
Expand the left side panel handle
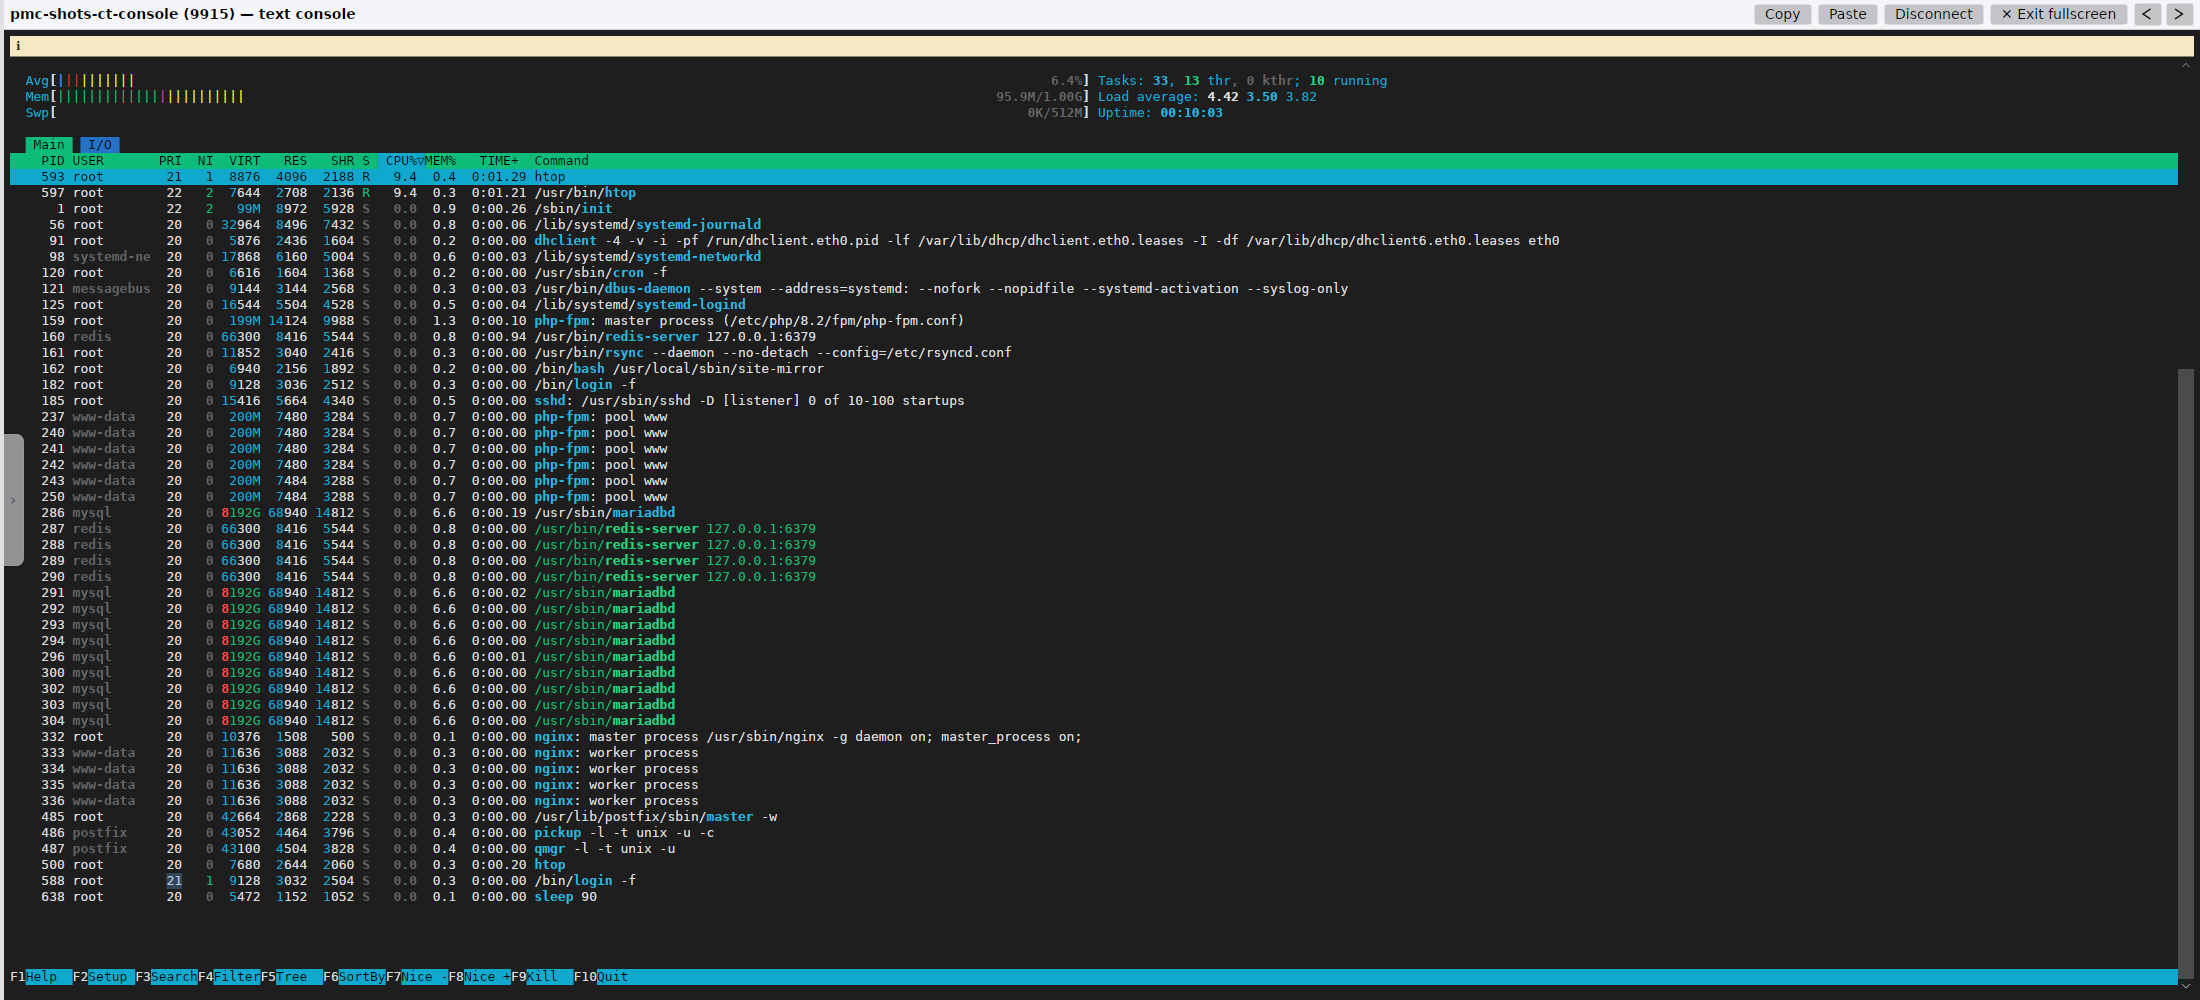tap(13, 500)
